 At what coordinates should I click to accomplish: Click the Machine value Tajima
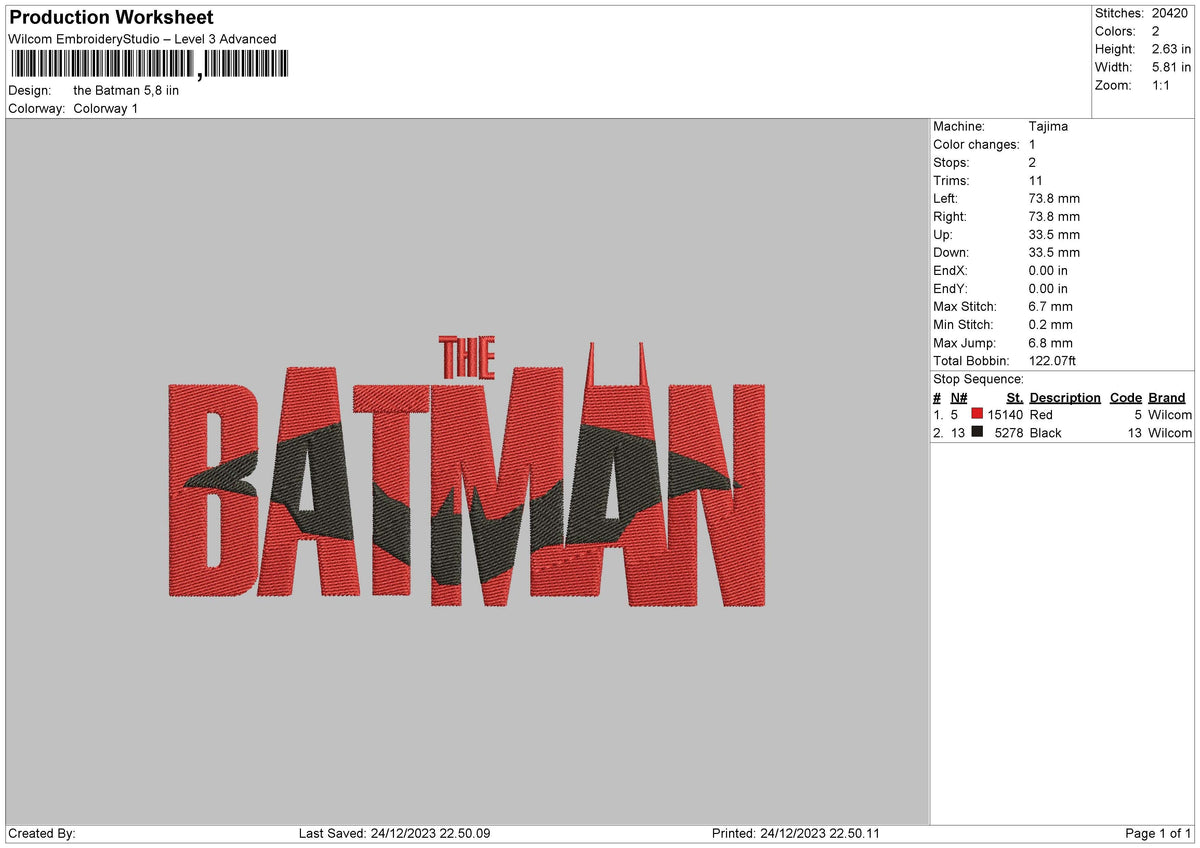point(1048,126)
